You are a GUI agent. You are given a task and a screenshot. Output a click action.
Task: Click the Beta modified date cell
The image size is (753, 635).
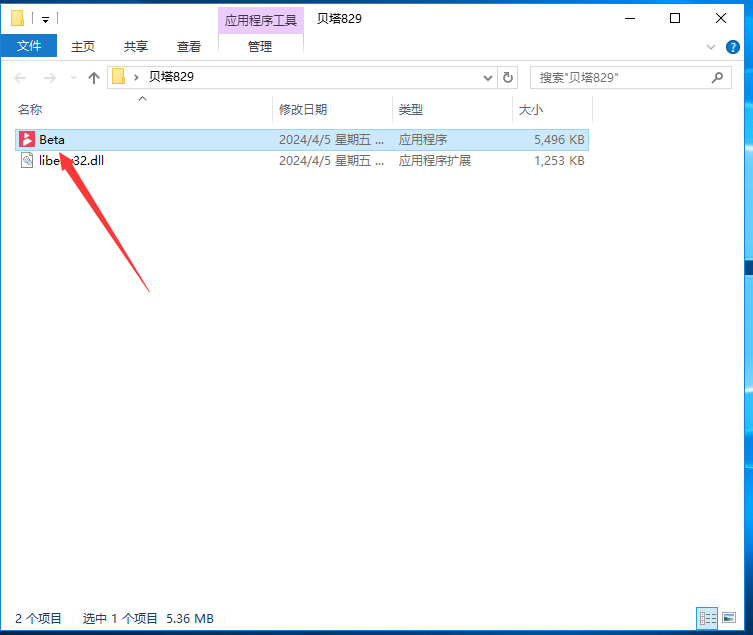[331, 140]
